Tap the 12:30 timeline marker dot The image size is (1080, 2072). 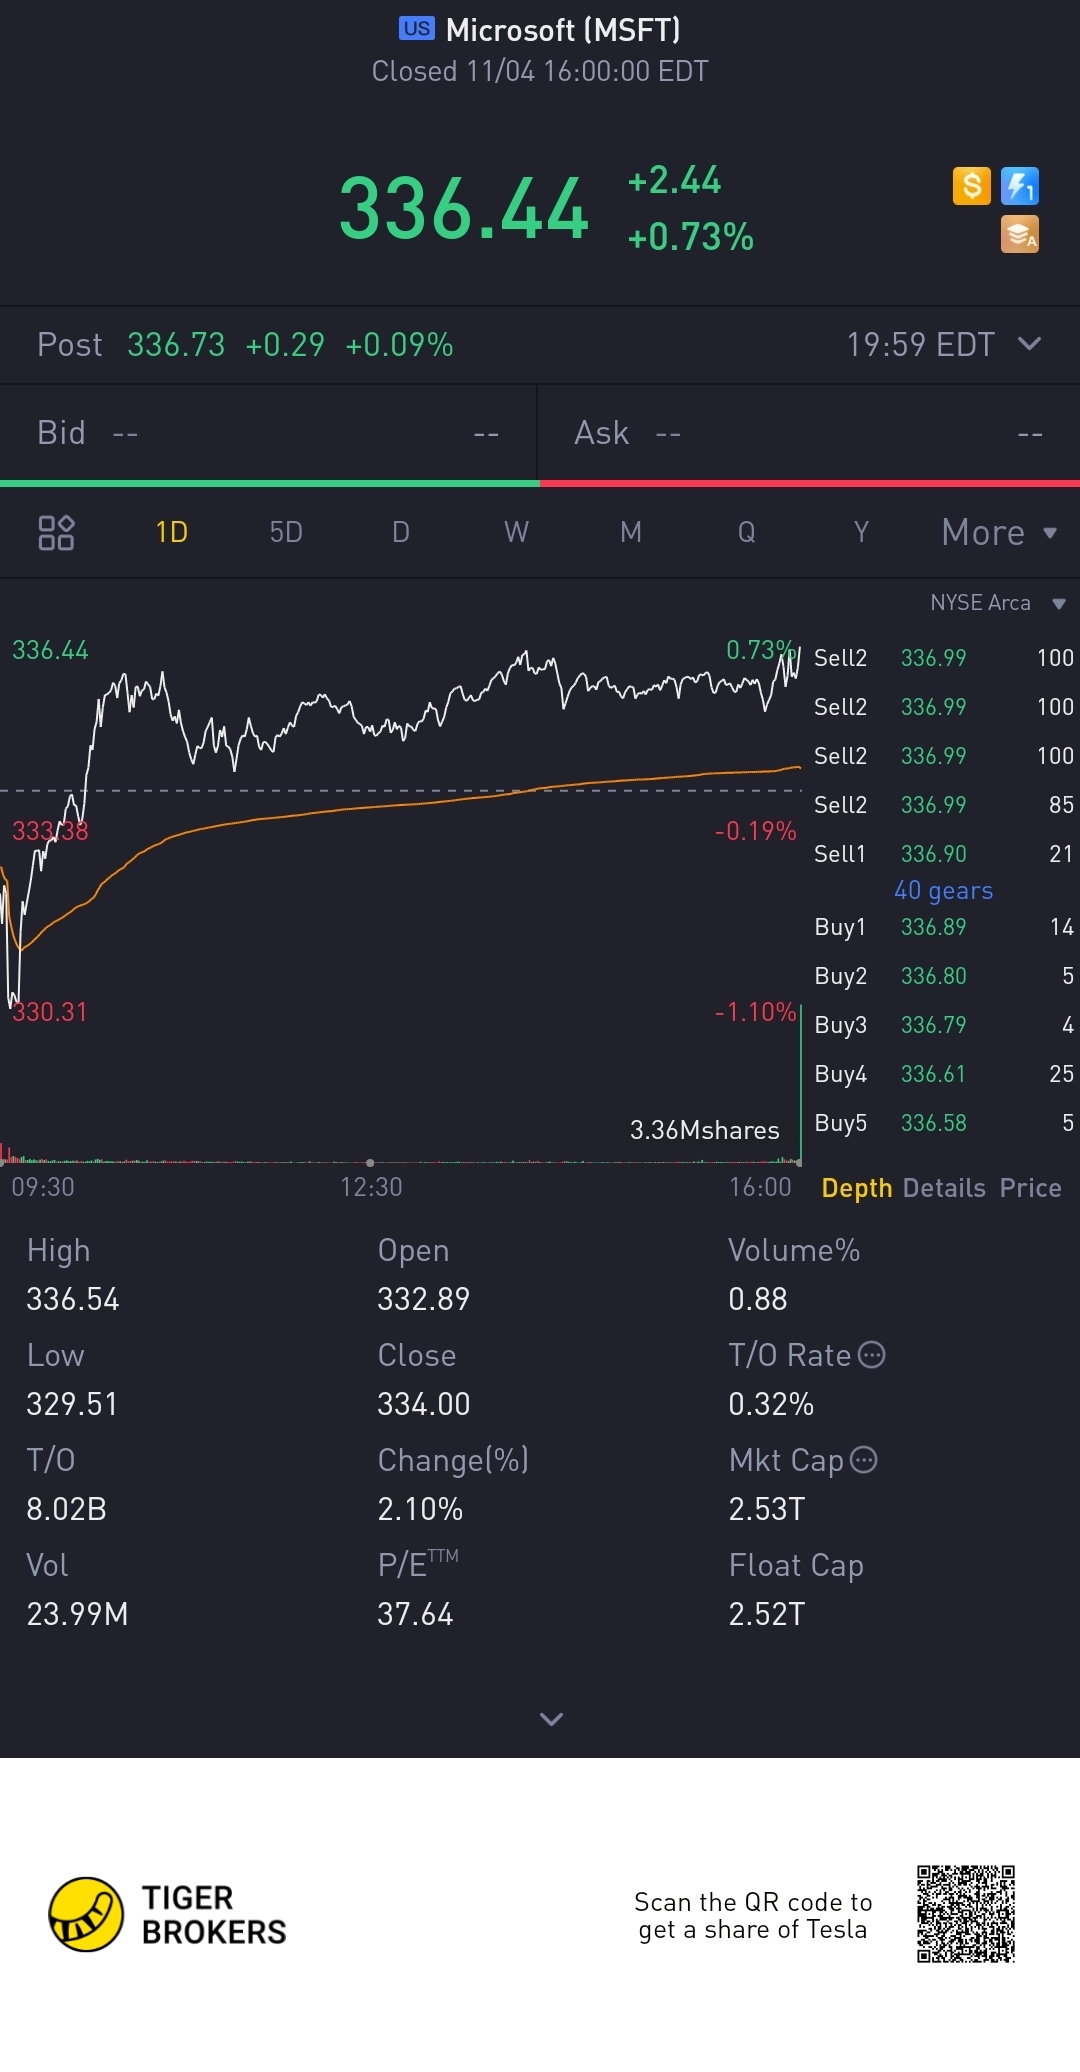(370, 1163)
